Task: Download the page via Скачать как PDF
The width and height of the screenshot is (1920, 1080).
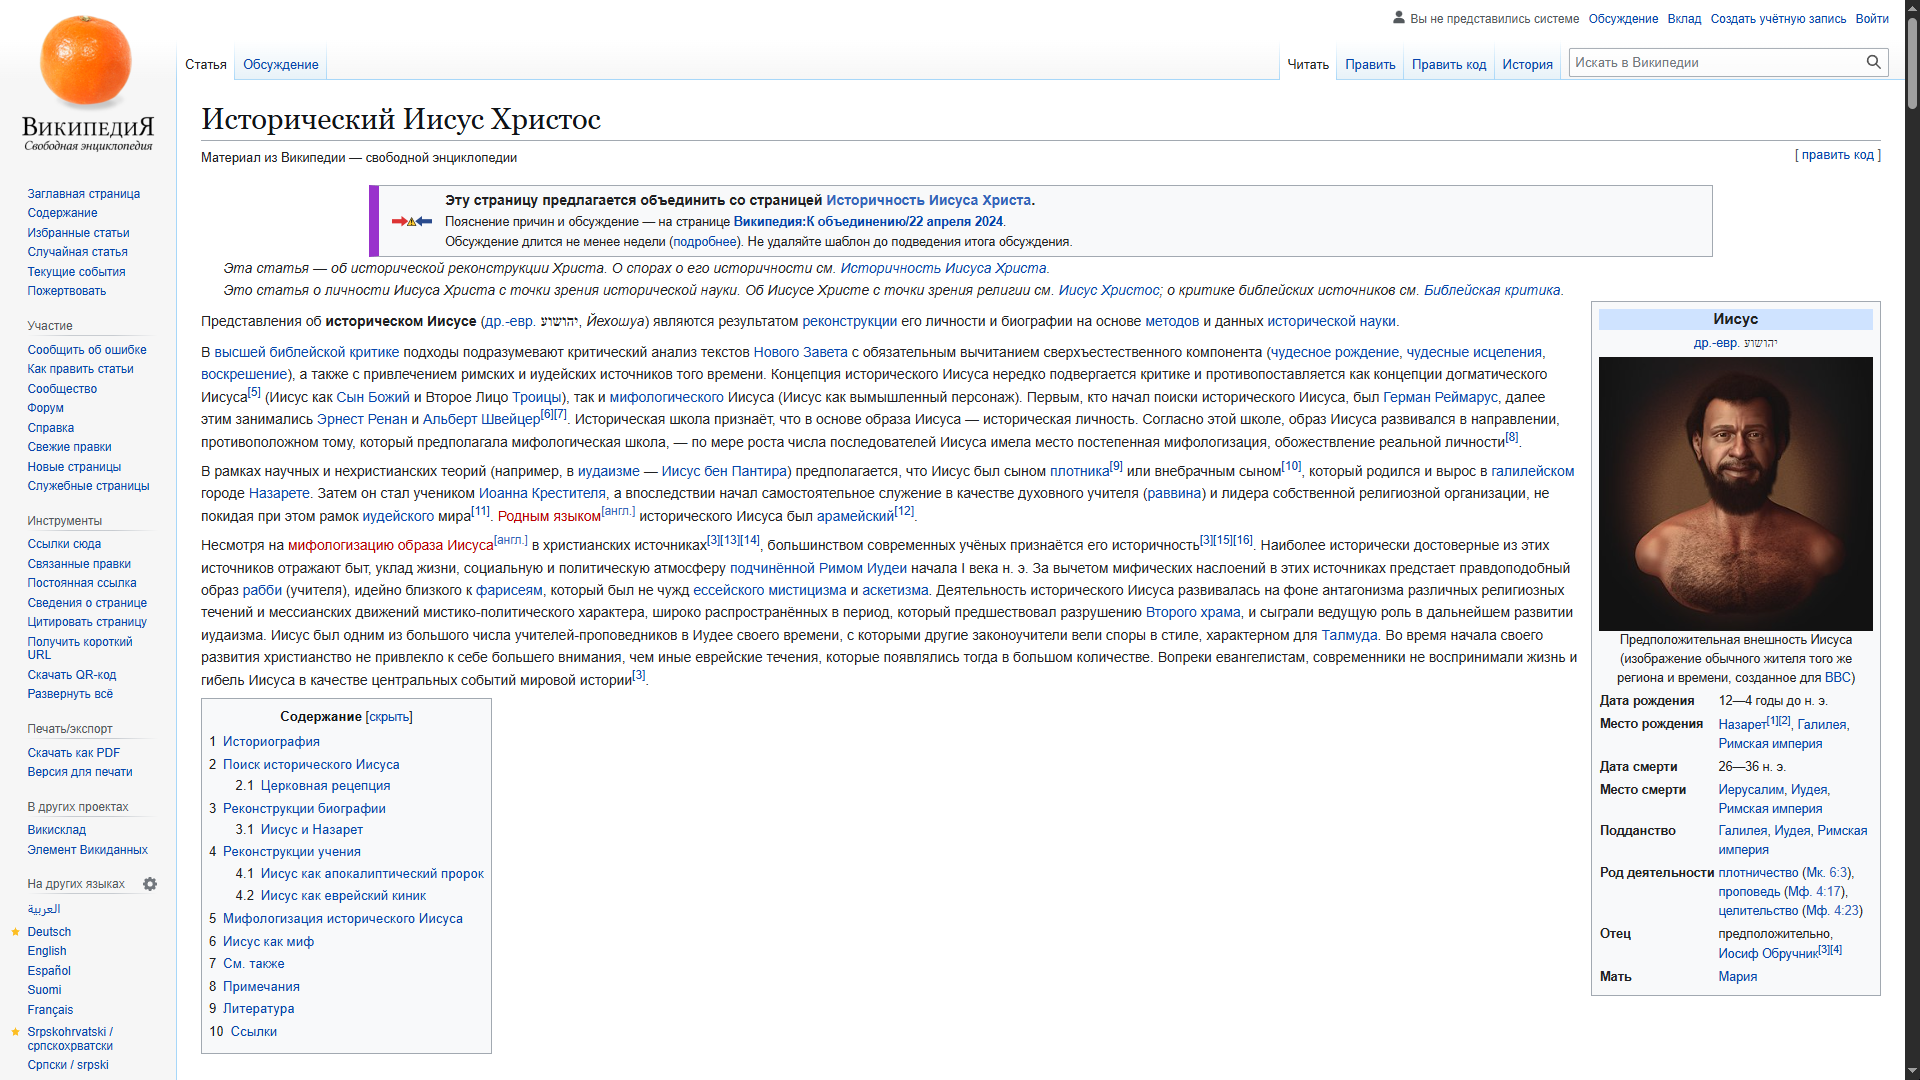Action: tap(74, 753)
